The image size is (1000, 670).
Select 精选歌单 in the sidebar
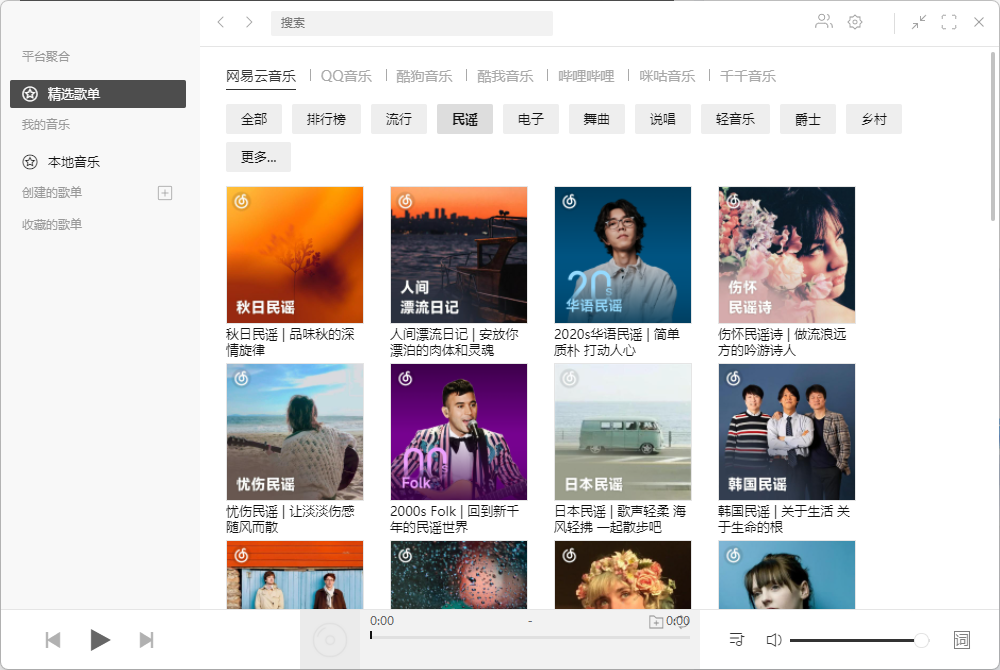pyautogui.click(x=98, y=94)
